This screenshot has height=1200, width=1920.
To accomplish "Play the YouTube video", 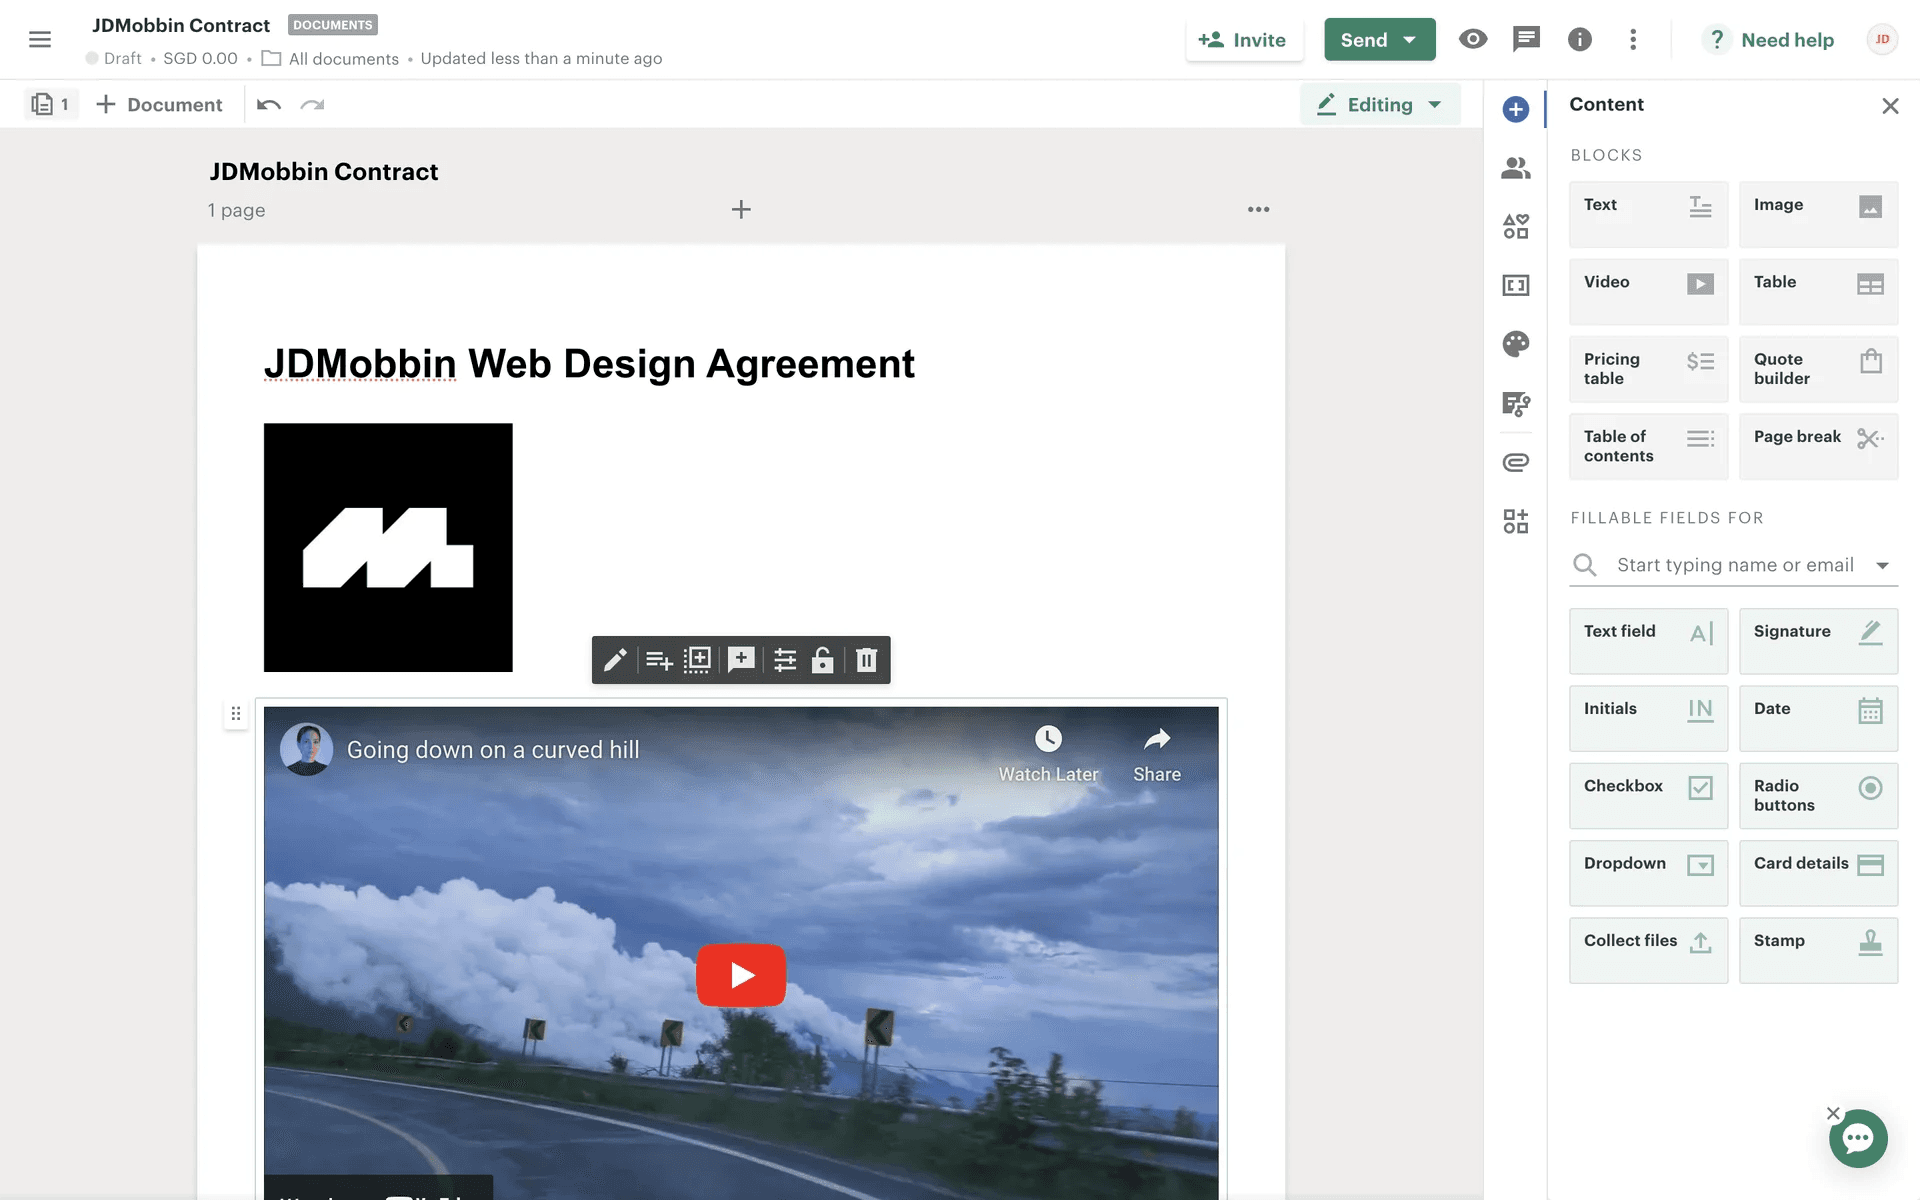I will pos(741,975).
